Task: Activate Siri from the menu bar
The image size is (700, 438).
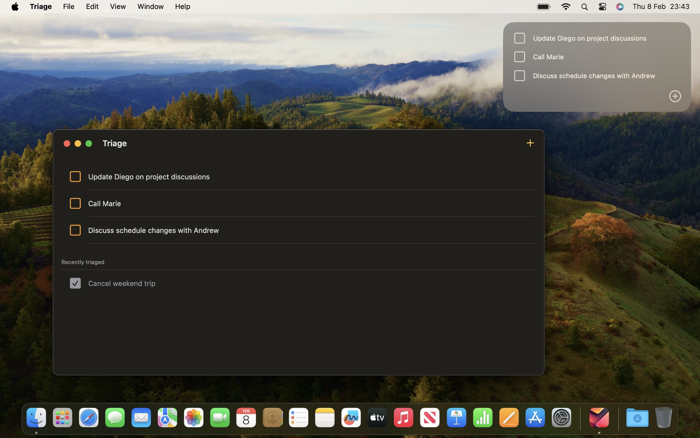Action: pos(620,6)
